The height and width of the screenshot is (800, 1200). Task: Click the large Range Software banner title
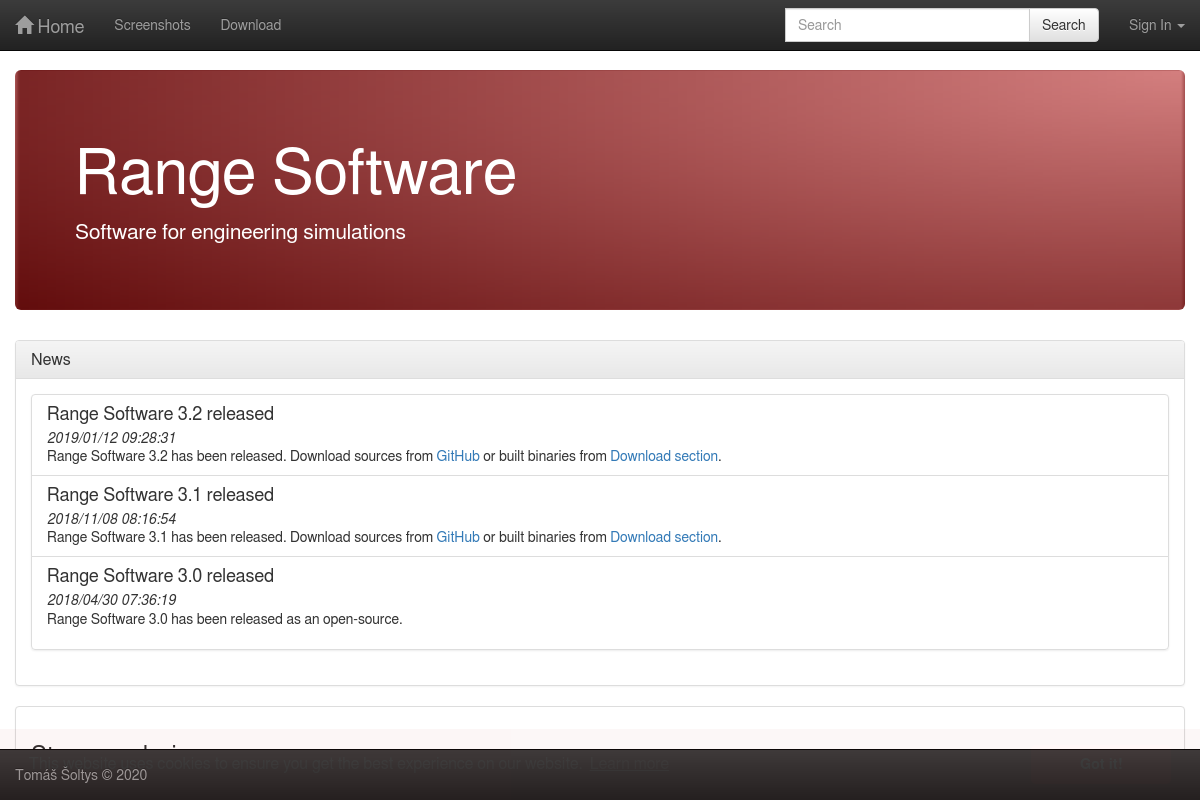[296, 172]
